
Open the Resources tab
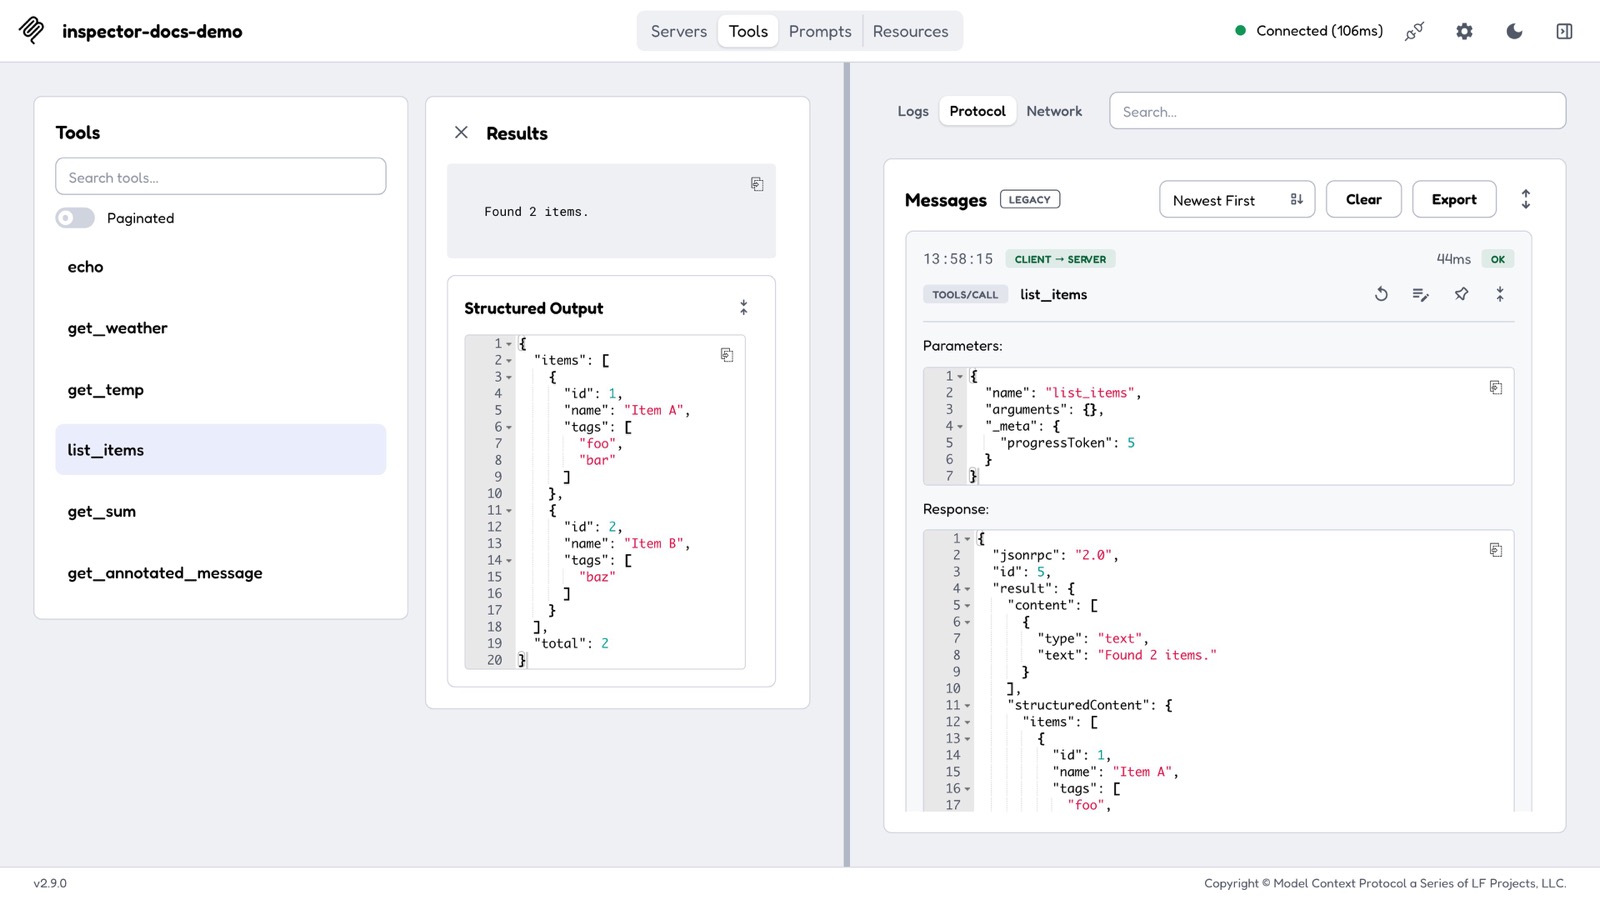(910, 31)
